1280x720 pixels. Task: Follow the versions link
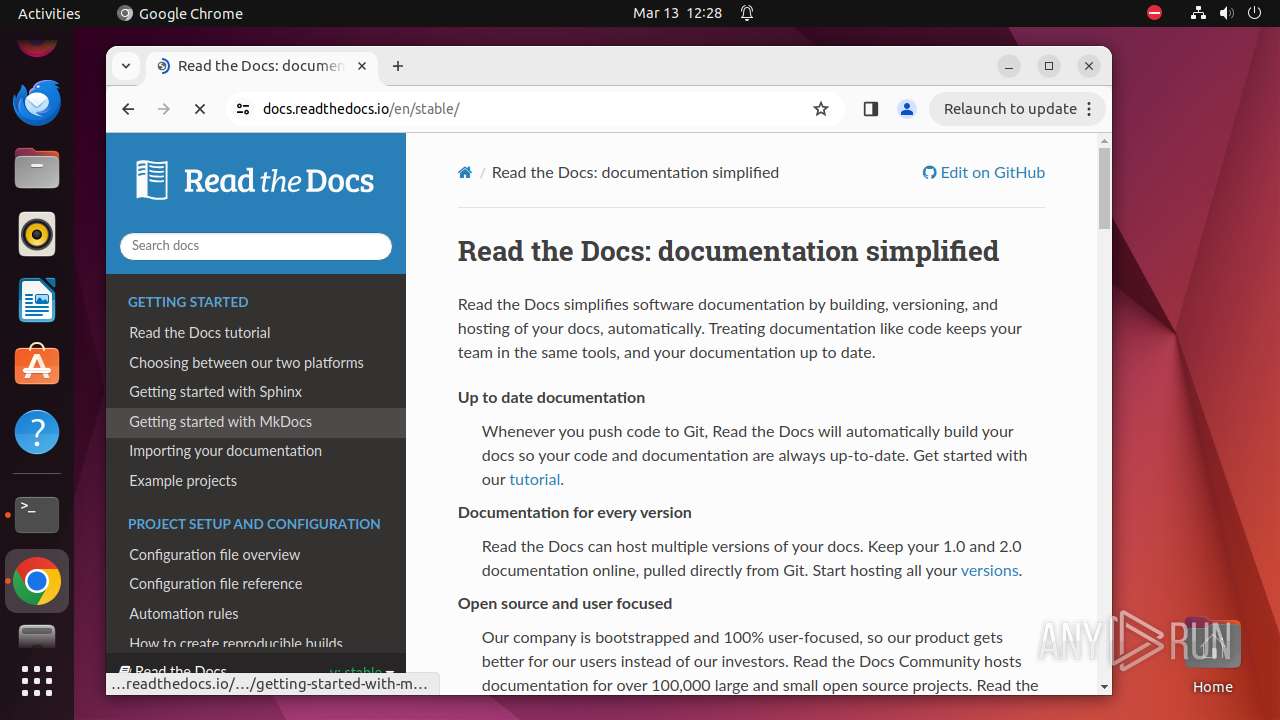tap(989, 571)
